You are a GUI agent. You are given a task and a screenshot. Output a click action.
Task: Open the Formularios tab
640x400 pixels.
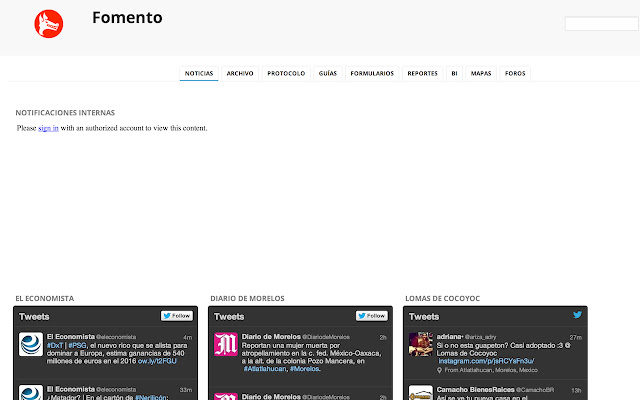pos(372,73)
